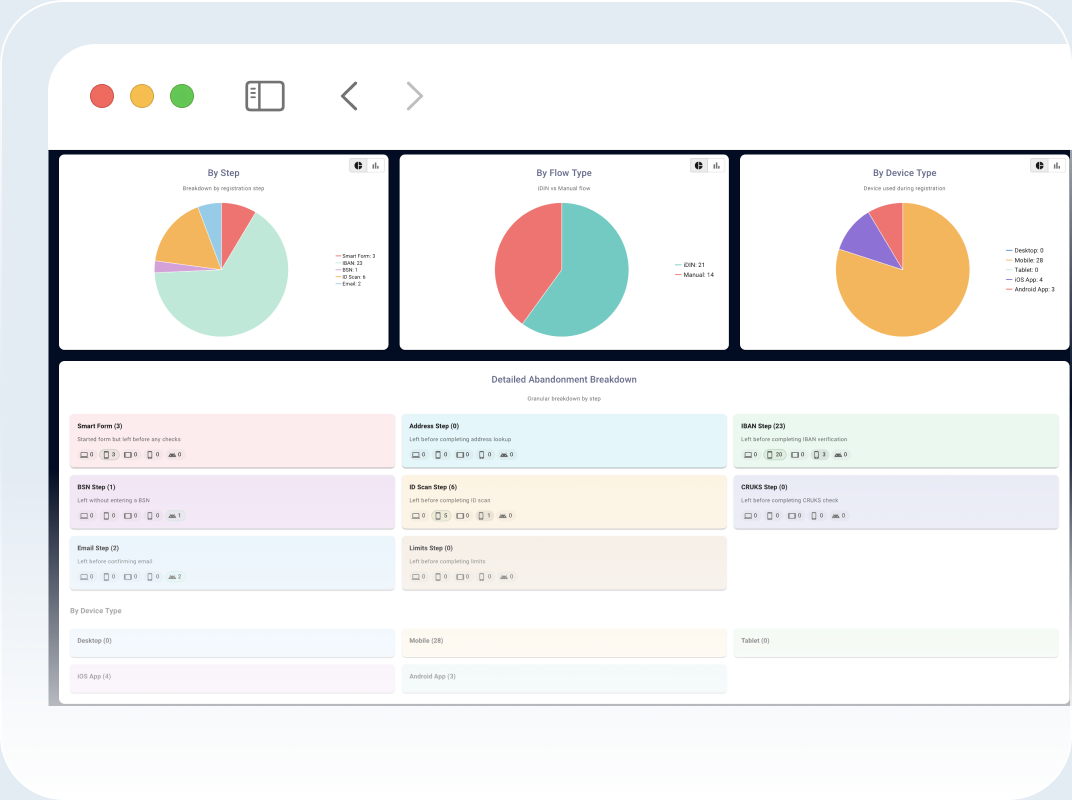Click the Android chip in Limits Step card
Viewport: 1072px width, 800px height.
click(507, 576)
